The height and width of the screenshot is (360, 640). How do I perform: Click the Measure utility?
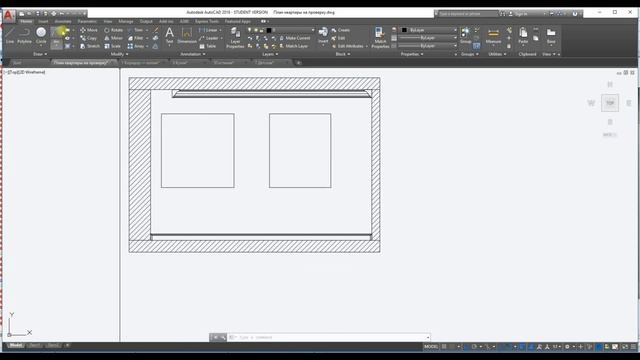click(x=493, y=36)
